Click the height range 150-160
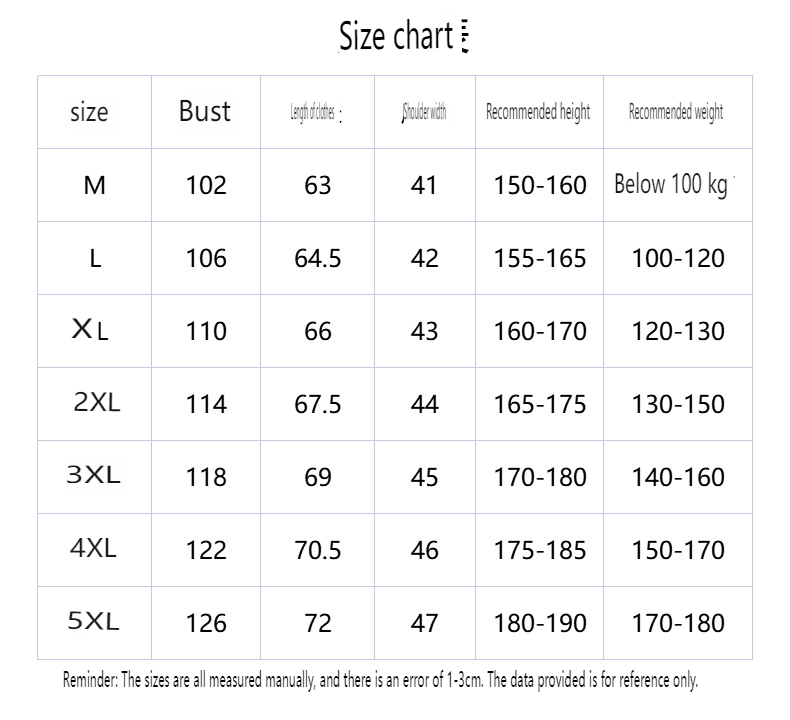Image resolution: width=790 pixels, height=720 pixels. pos(540,185)
